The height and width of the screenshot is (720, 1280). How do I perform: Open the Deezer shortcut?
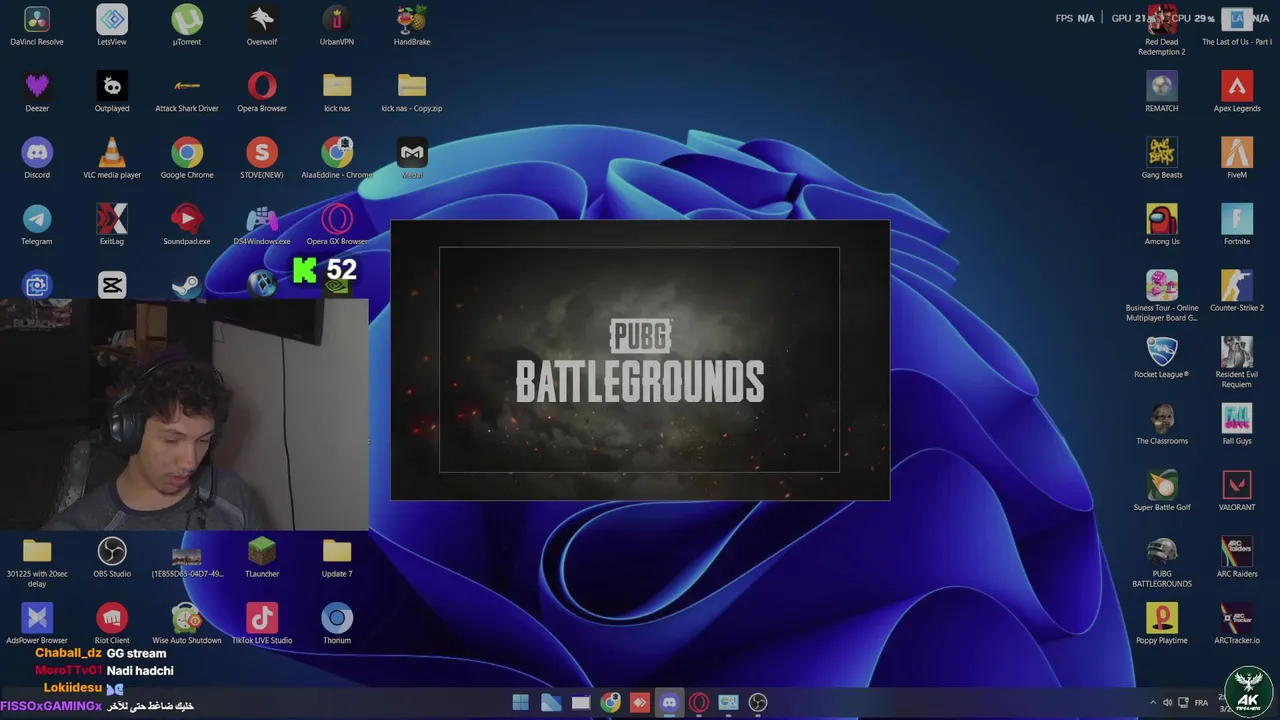point(37,92)
